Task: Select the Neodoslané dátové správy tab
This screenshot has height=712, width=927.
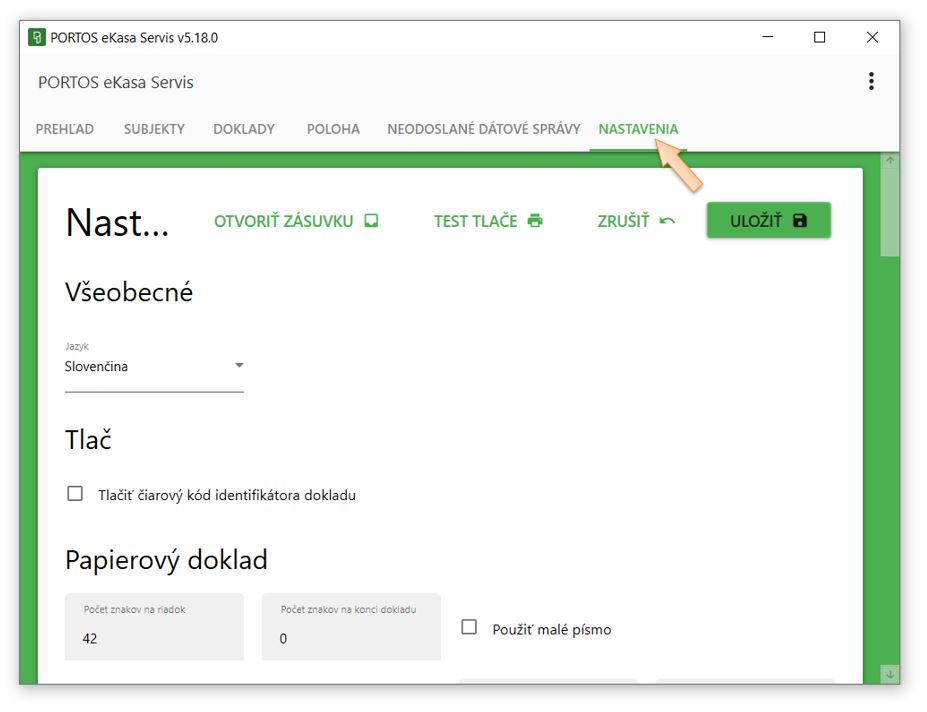Action: (x=483, y=129)
